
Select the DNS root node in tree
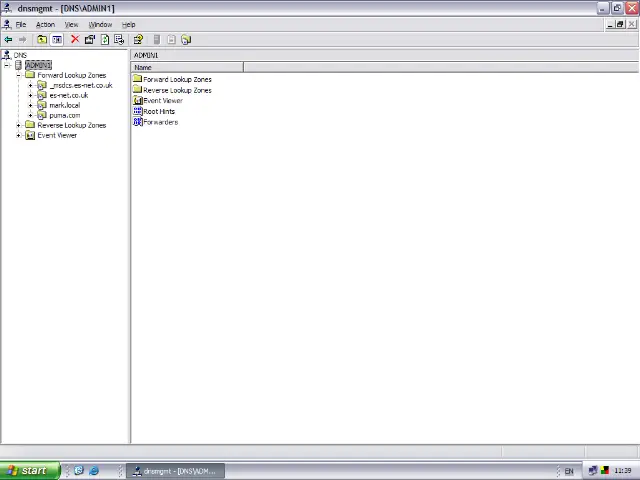point(20,55)
